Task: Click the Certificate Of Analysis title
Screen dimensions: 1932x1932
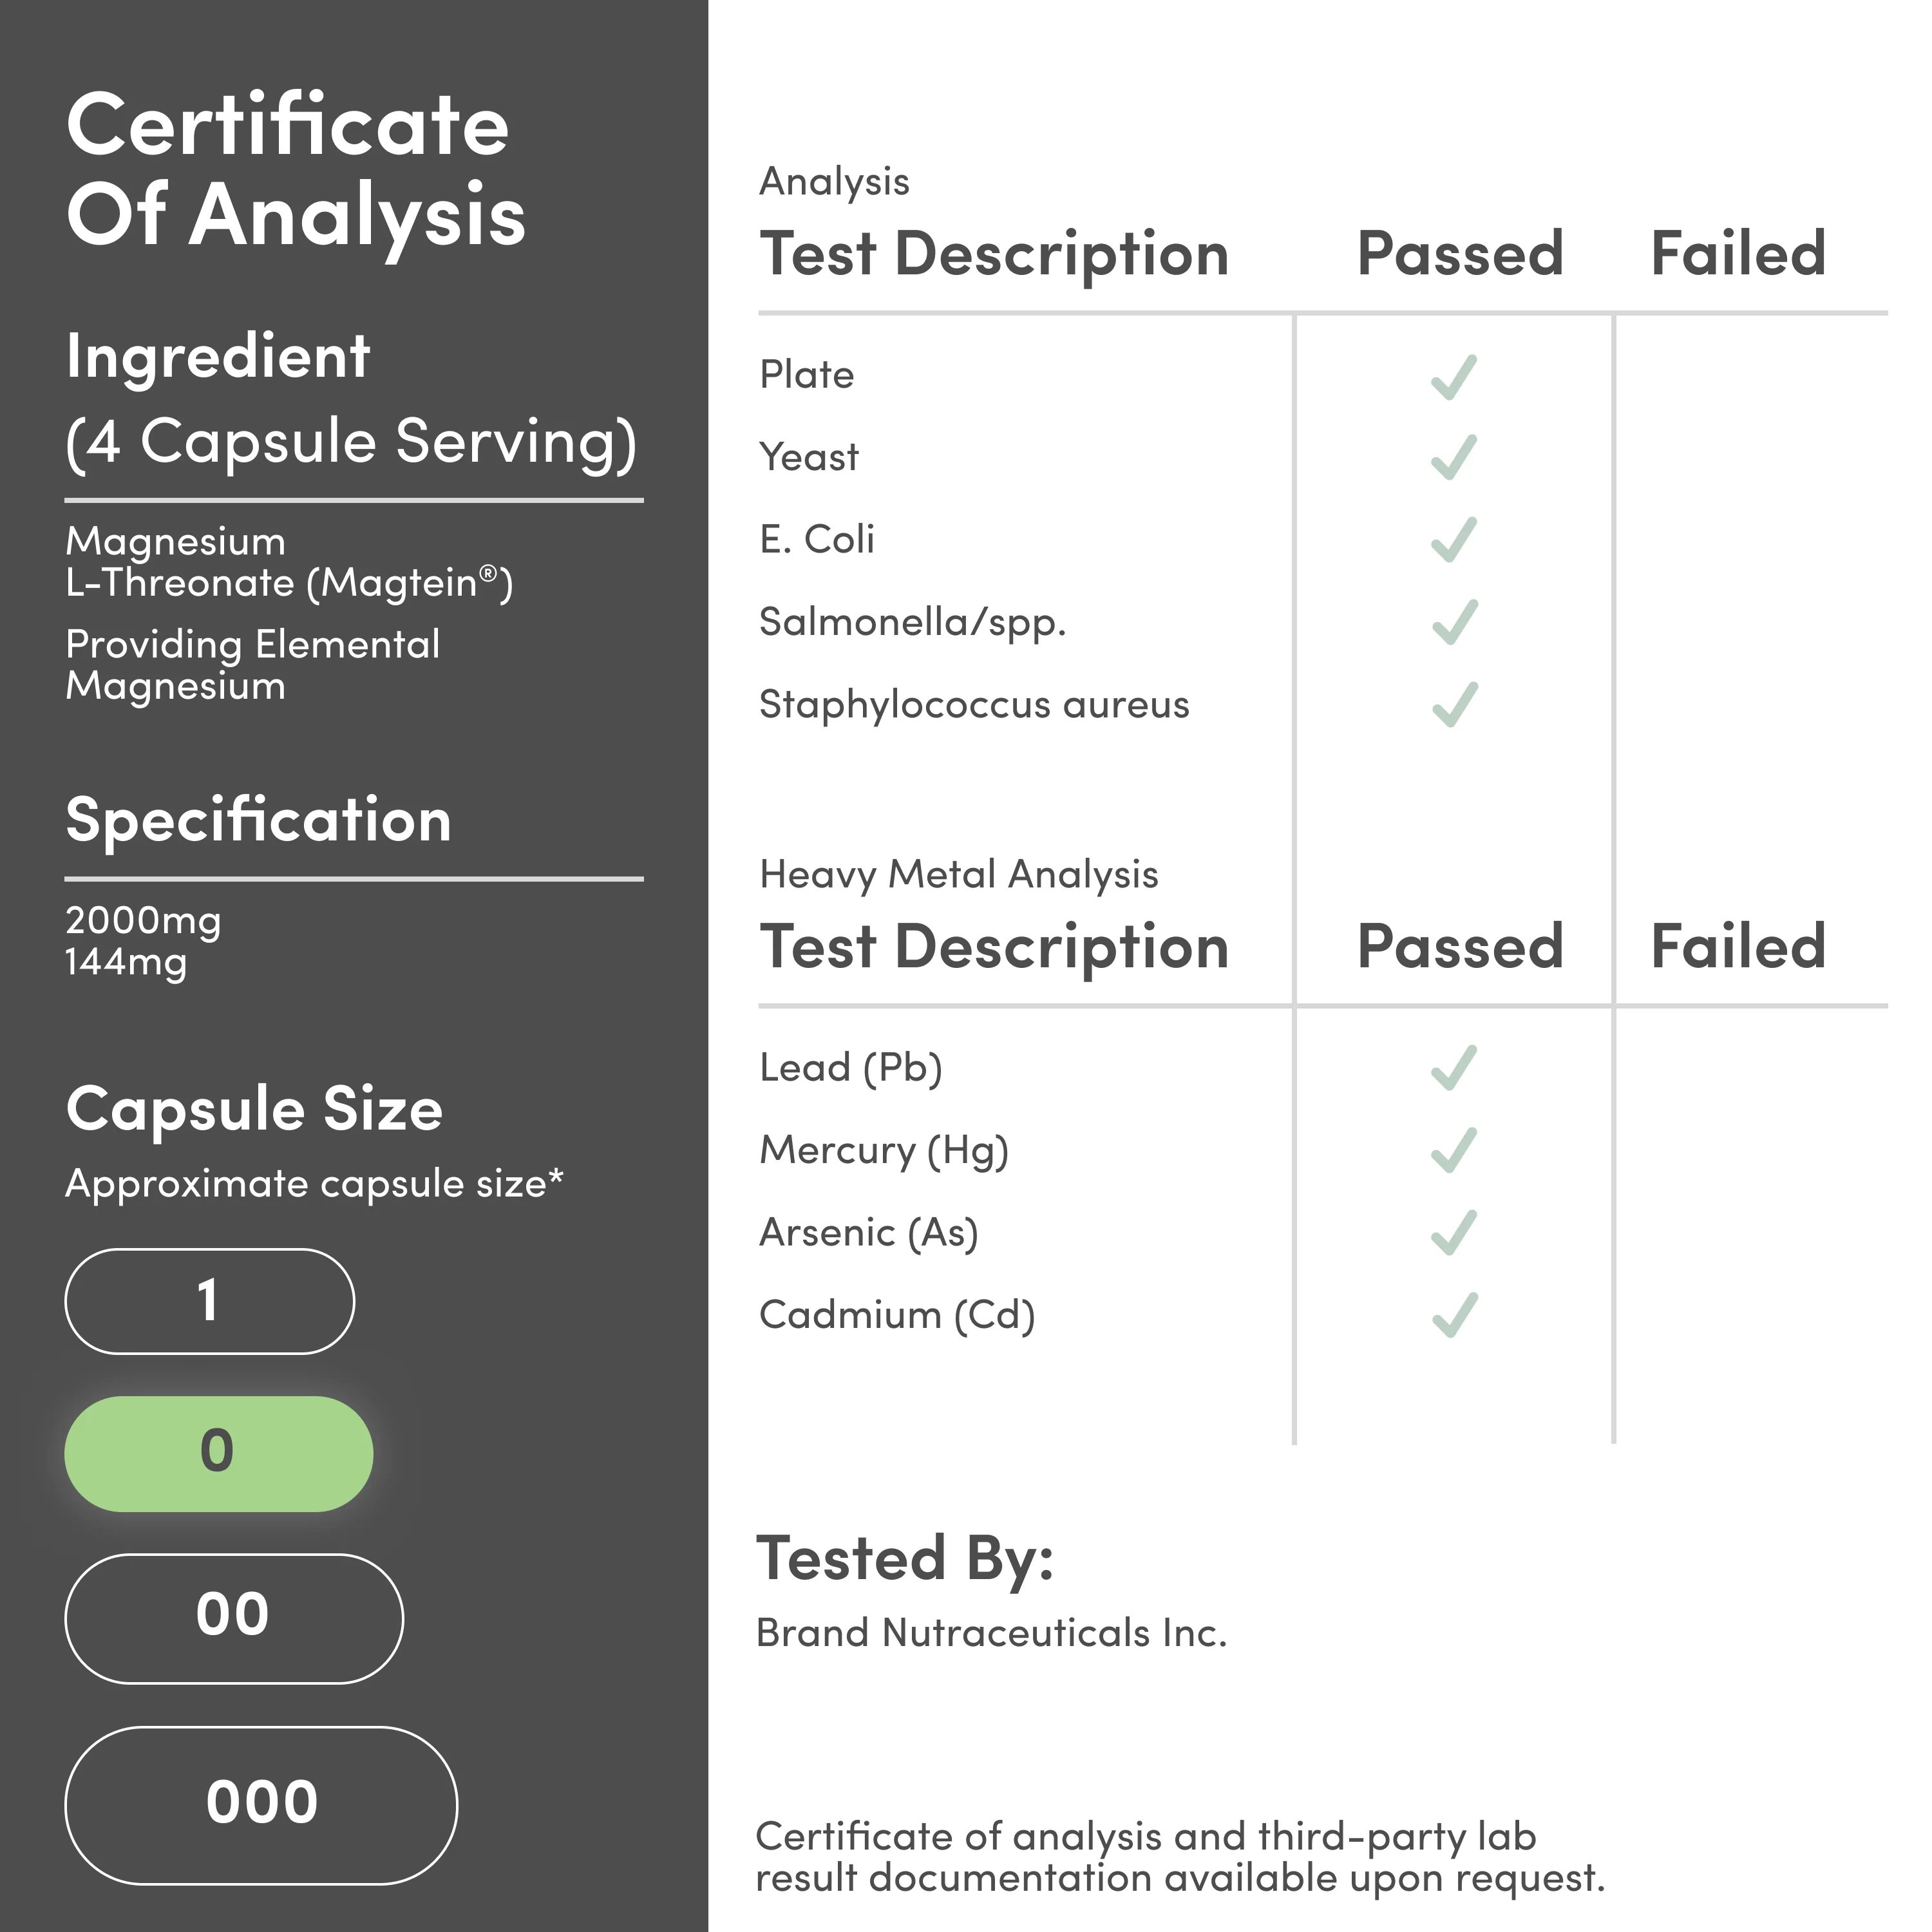Action: (295, 169)
